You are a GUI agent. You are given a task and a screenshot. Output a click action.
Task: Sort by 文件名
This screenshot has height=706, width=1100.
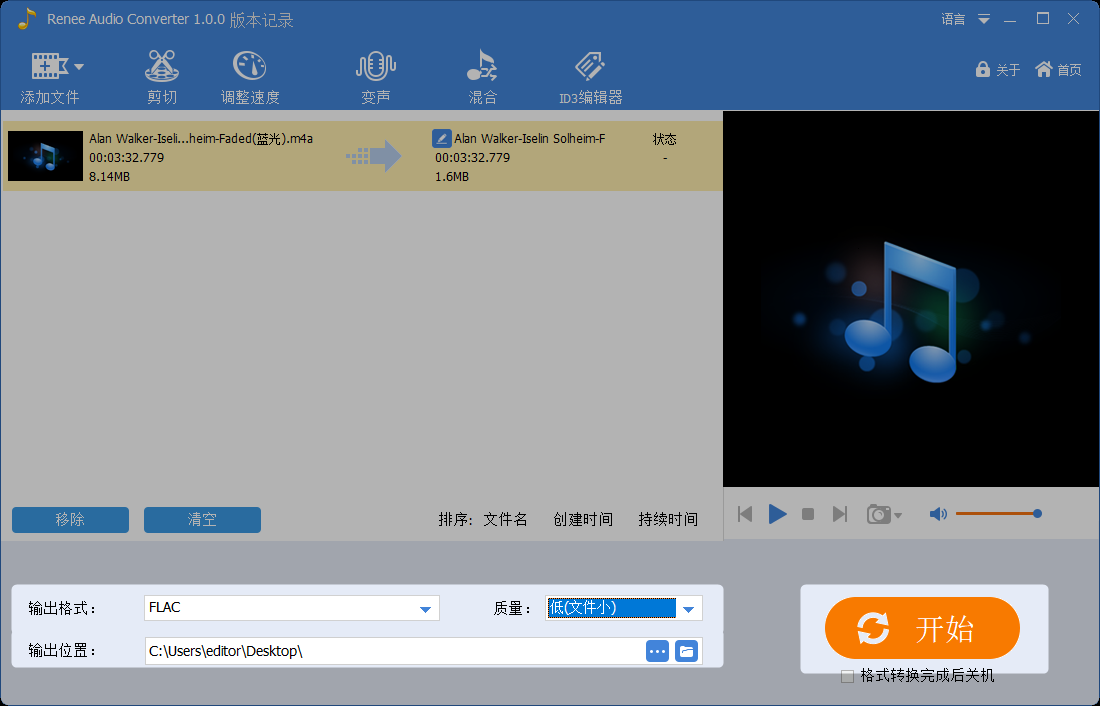tap(505, 519)
